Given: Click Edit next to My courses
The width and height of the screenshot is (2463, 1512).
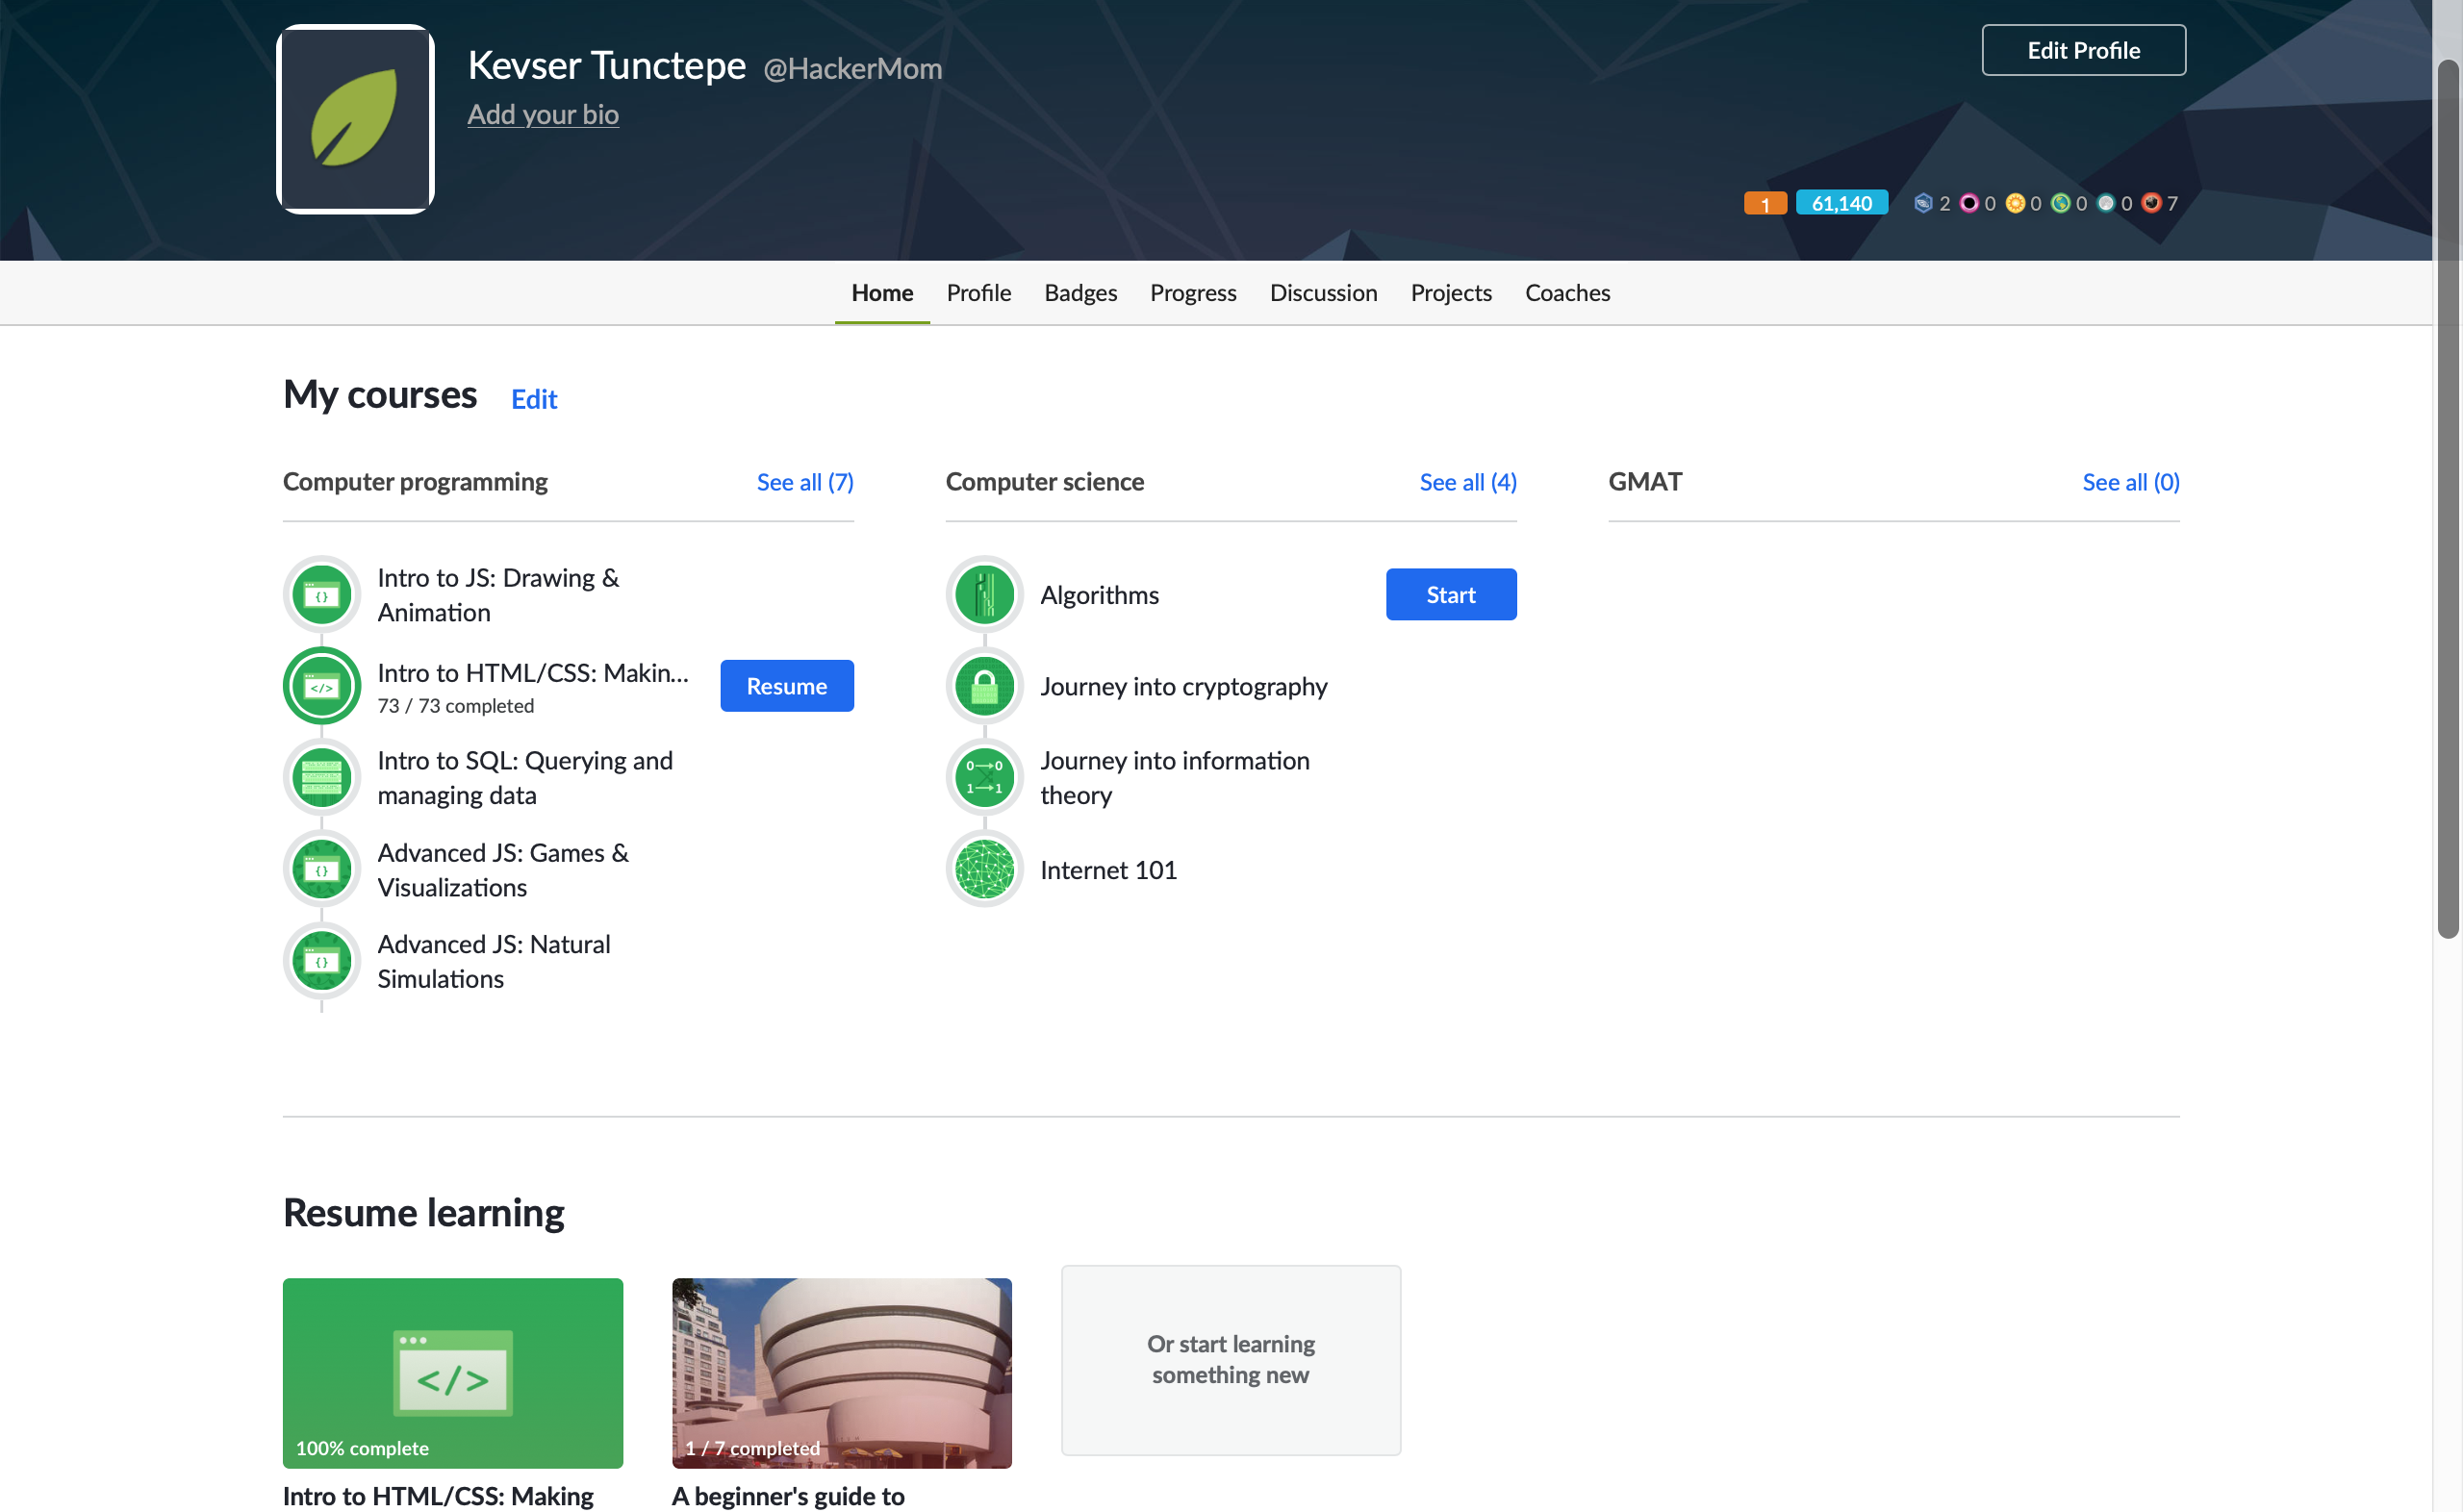Looking at the screenshot, I should pyautogui.click(x=534, y=399).
